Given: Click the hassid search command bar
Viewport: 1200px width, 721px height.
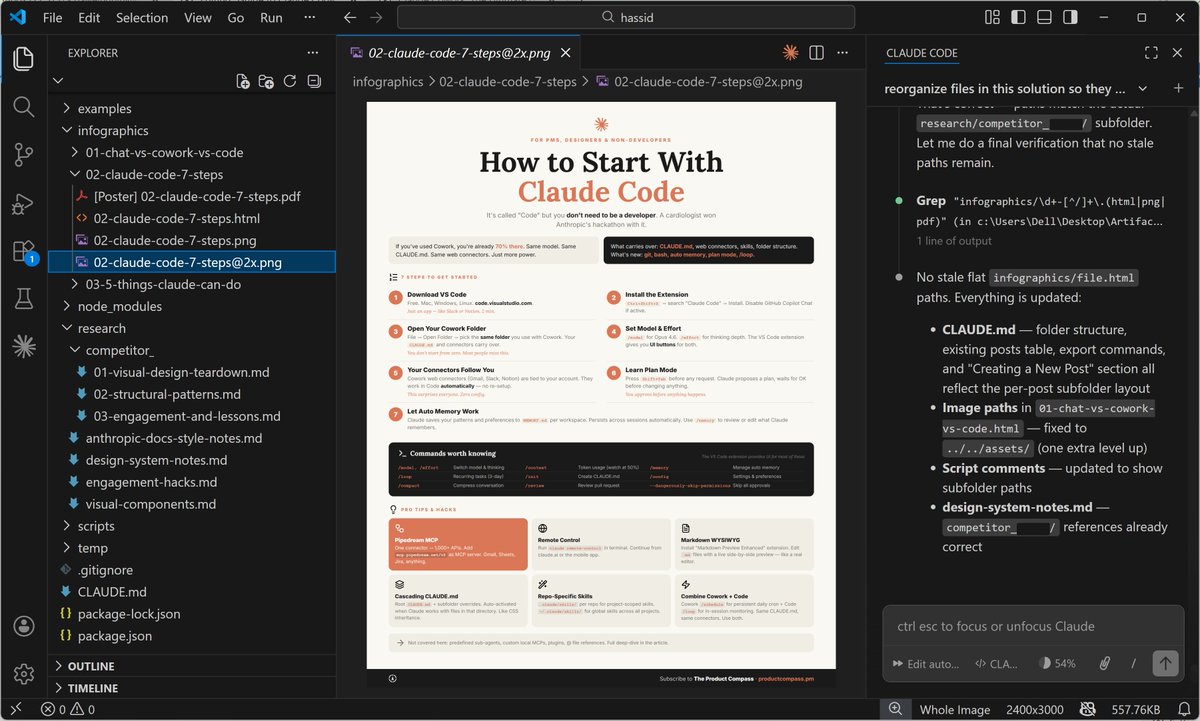Looking at the screenshot, I should [x=626, y=17].
